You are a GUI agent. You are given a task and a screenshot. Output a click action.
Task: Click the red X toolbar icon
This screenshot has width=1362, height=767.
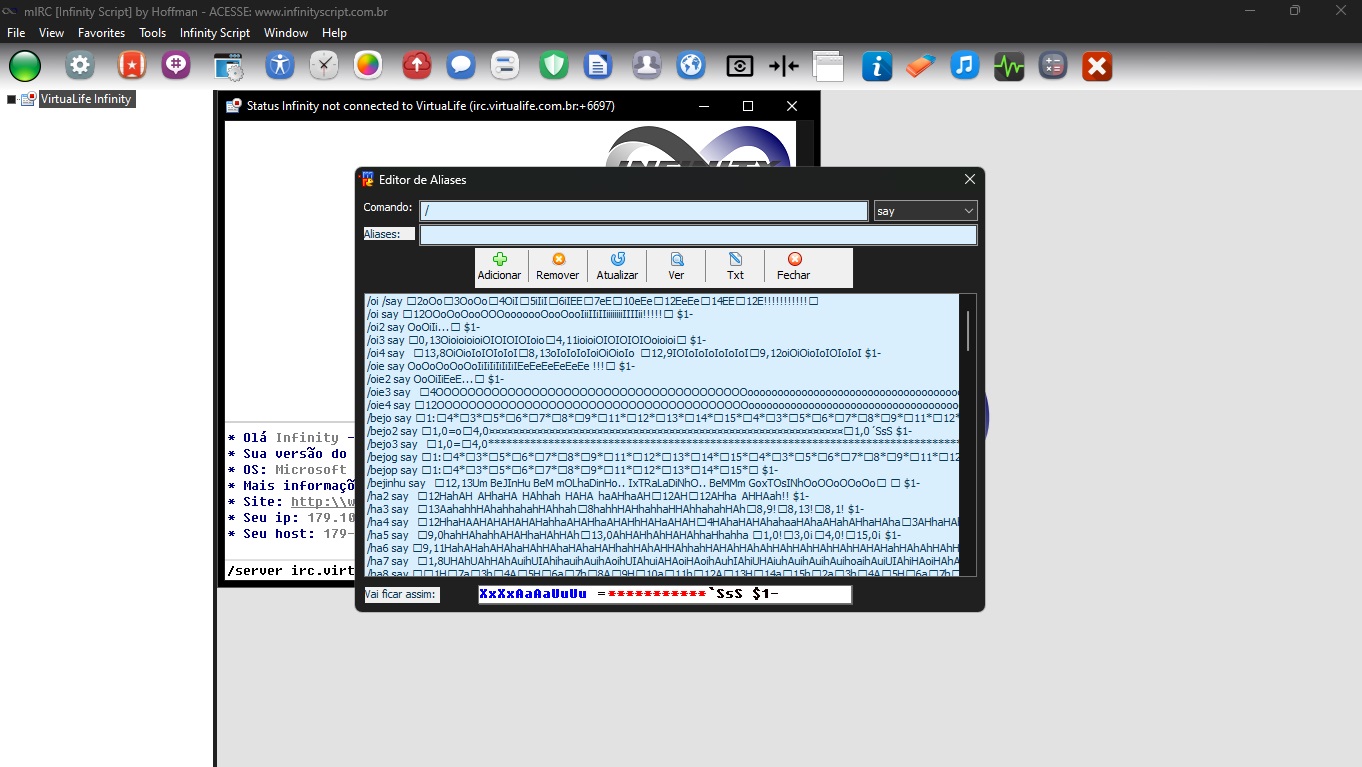point(1097,66)
